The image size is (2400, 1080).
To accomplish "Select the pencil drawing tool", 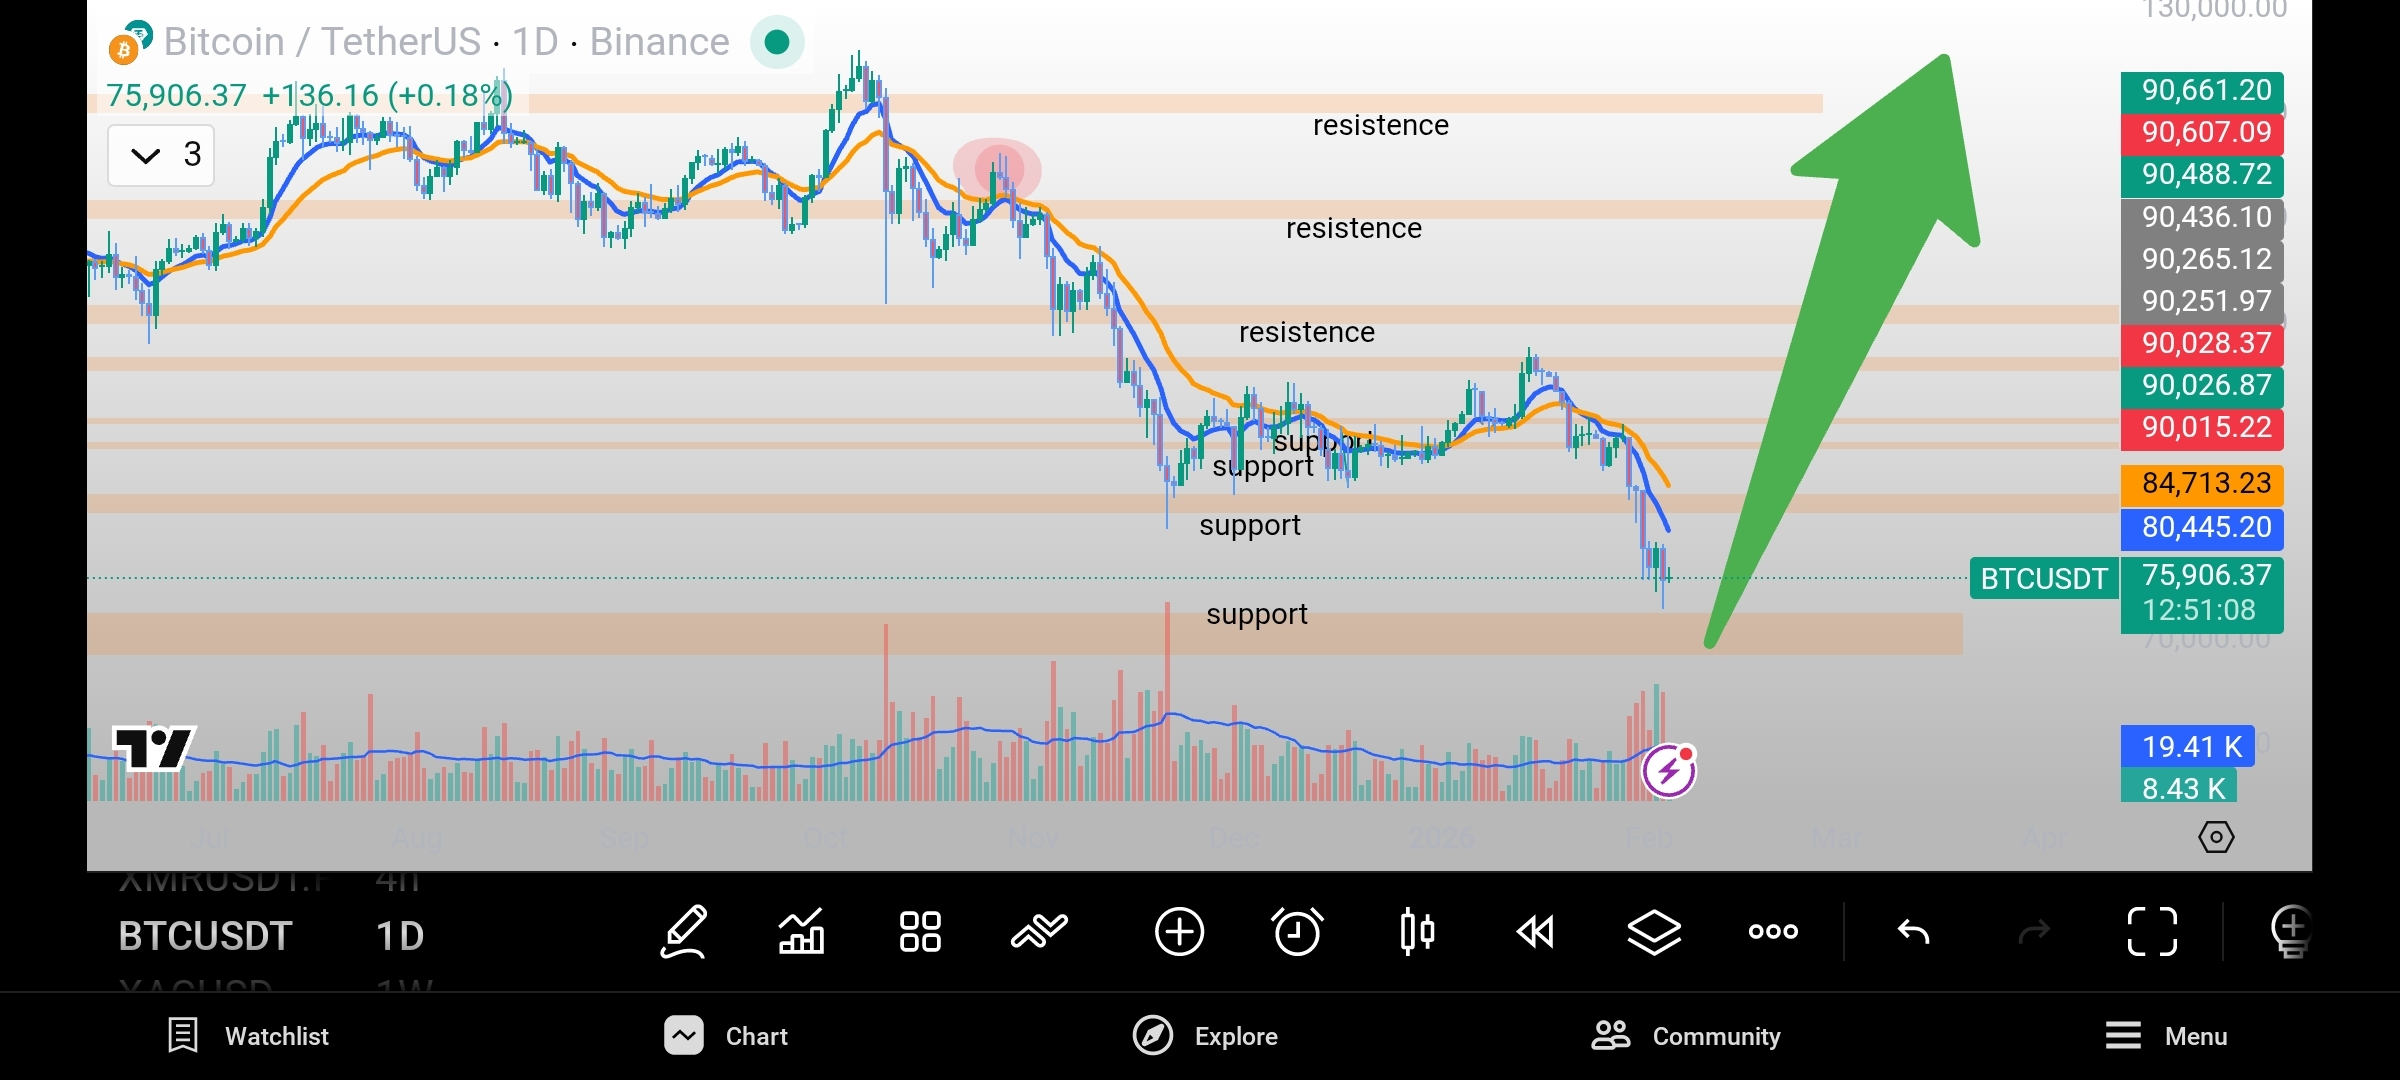I will (x=685, y=932).
